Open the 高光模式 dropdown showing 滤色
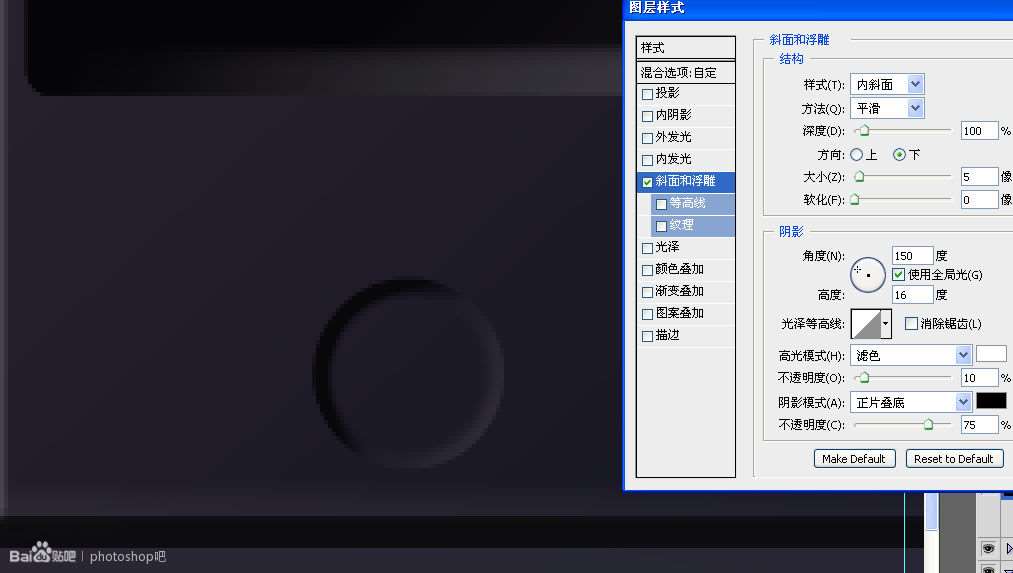This screenshot has width=1013, height=573. pyautogui.click(x=911, y=355)
